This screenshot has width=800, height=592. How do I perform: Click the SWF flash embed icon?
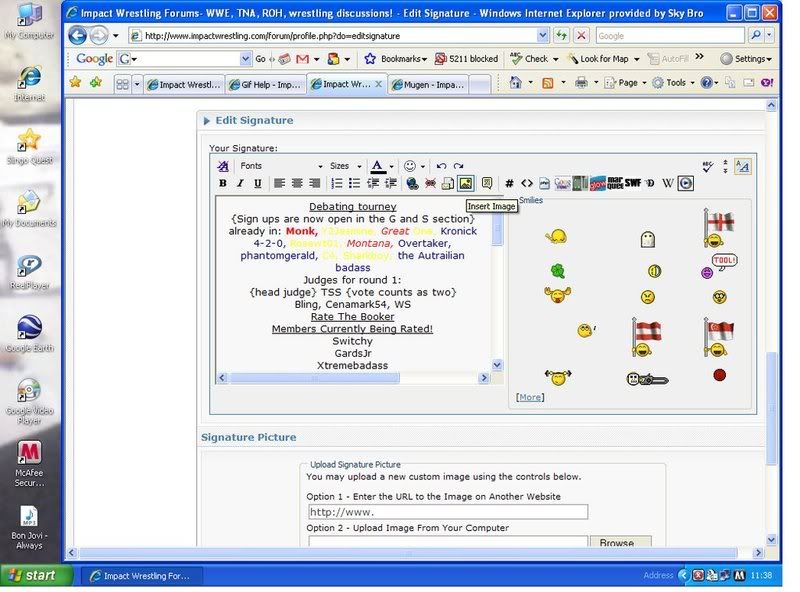tap(633, 183)
